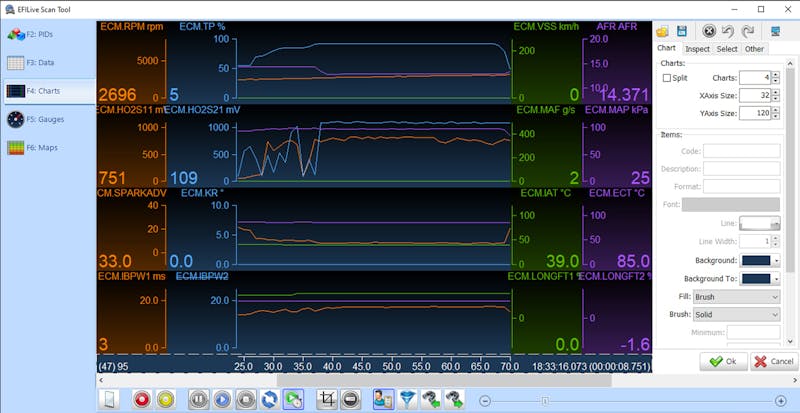Click the red record button in bottom toolbar
The height and width of the screenshot is (413, 800).
coord(142,399)
